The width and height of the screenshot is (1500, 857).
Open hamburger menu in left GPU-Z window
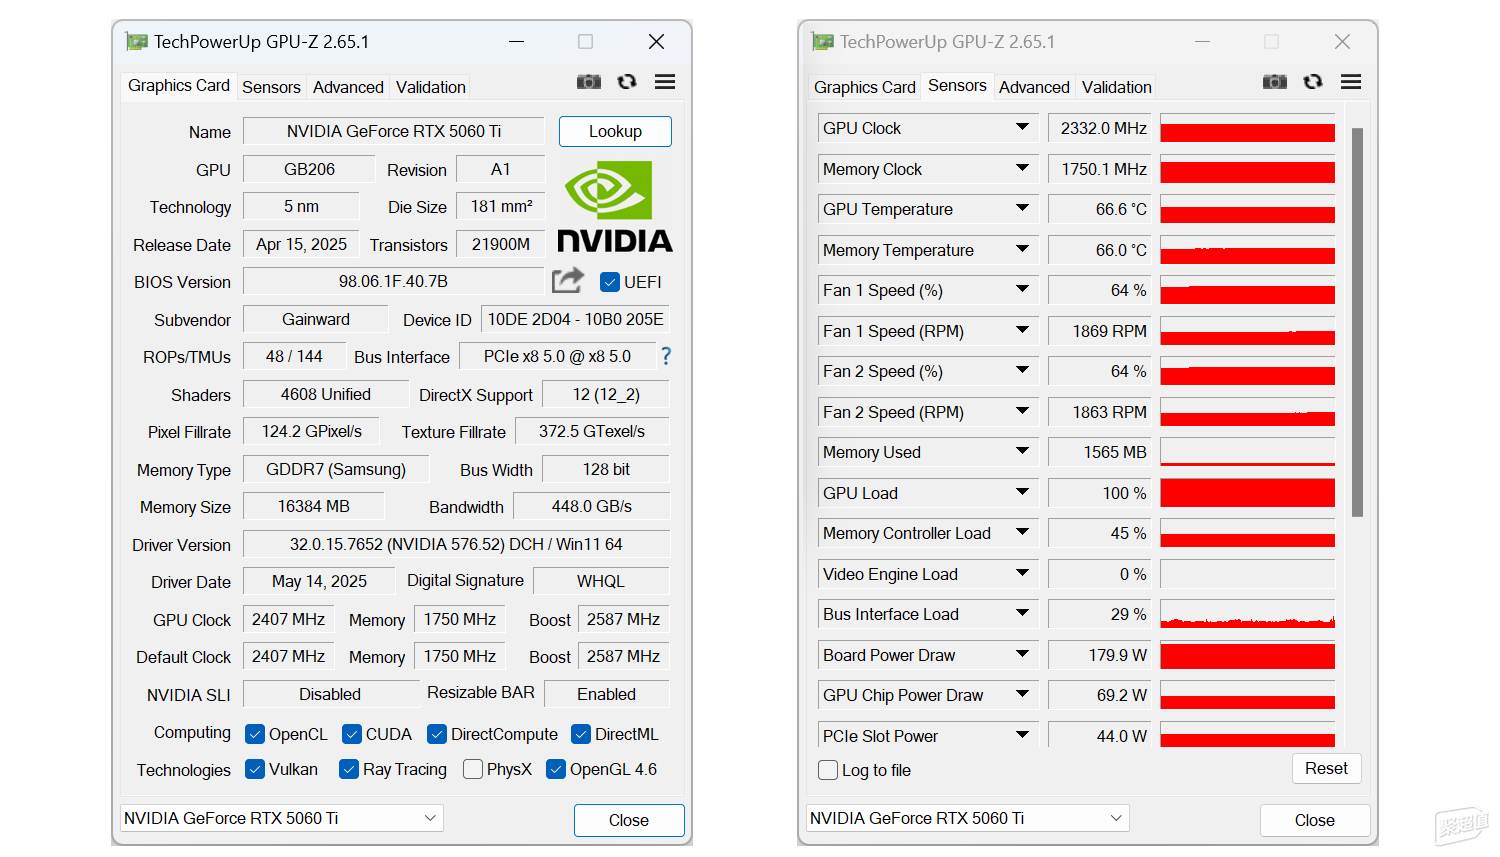click(665, 82)
